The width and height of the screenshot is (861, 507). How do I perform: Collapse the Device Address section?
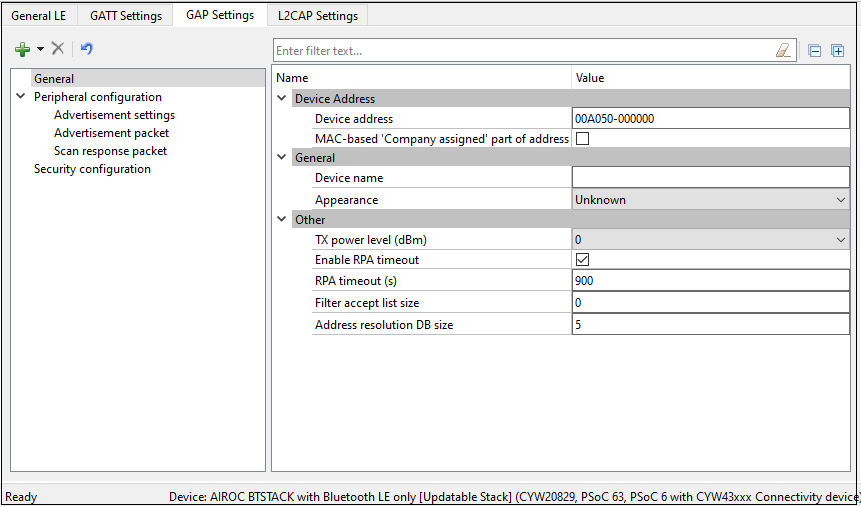[281, 99]
